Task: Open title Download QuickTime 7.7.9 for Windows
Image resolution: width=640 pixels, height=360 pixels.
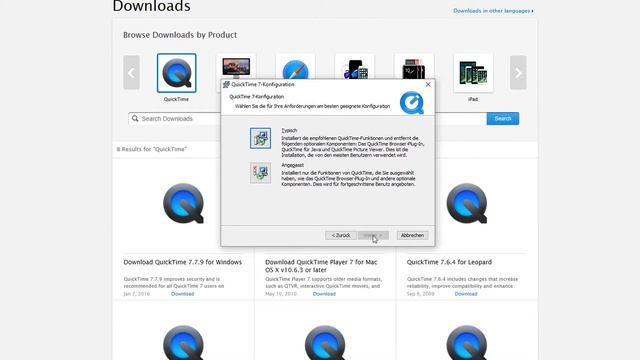Action: point(183,262)
